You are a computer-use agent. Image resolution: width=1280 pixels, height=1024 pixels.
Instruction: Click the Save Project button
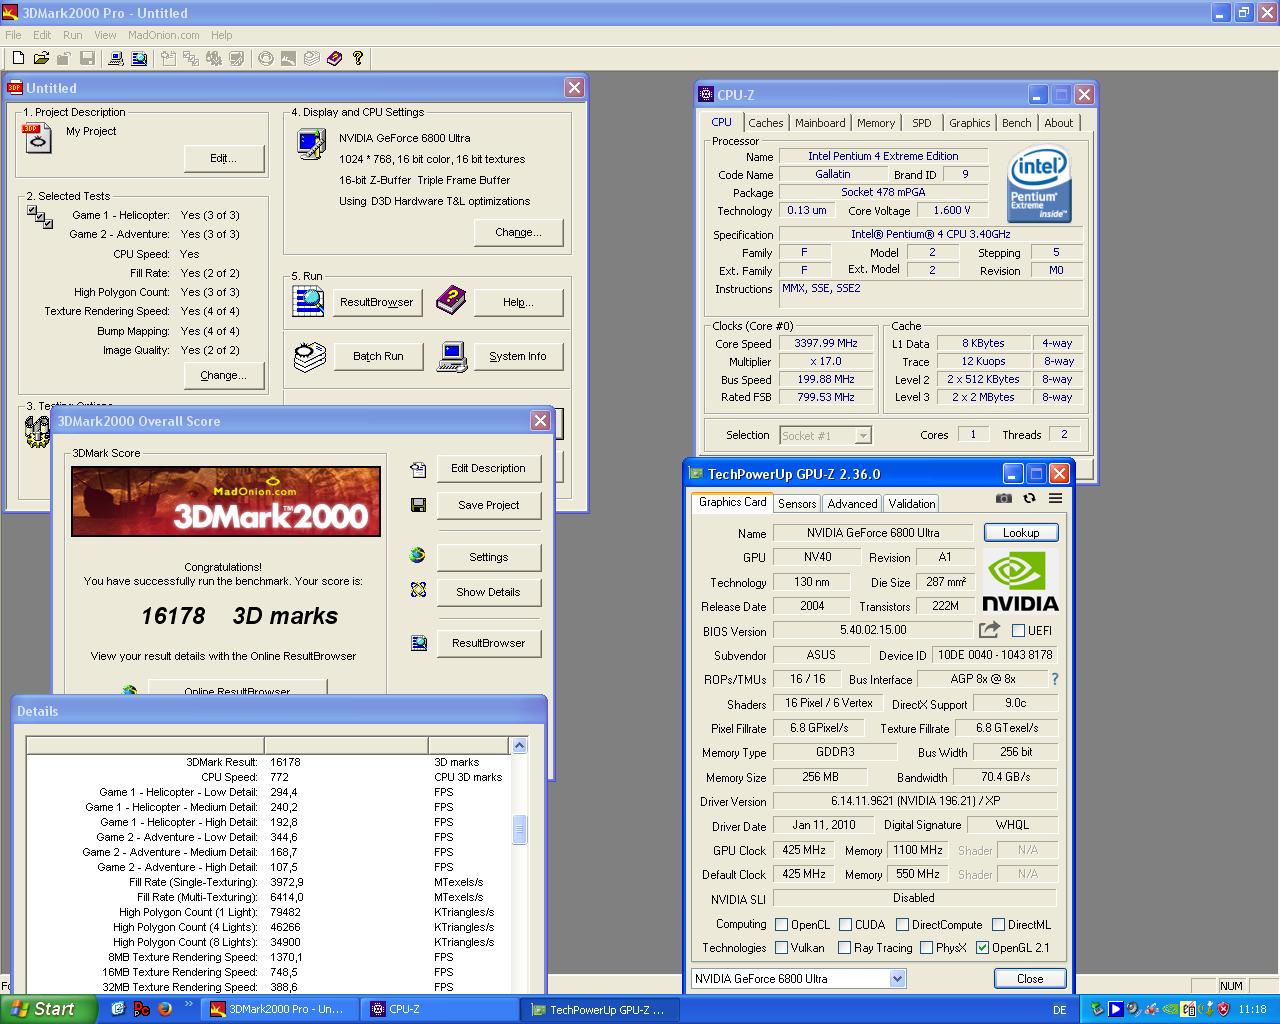pyautogui.click(x=488, y=505)
